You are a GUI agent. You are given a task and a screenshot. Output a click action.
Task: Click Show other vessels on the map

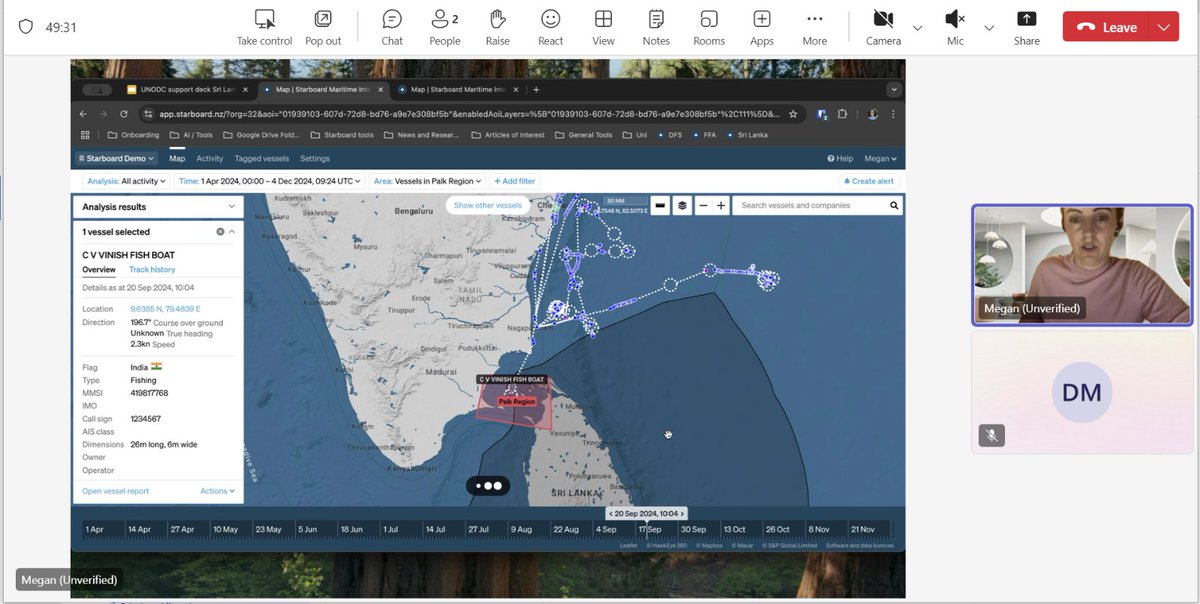click(x=488, y=205)
